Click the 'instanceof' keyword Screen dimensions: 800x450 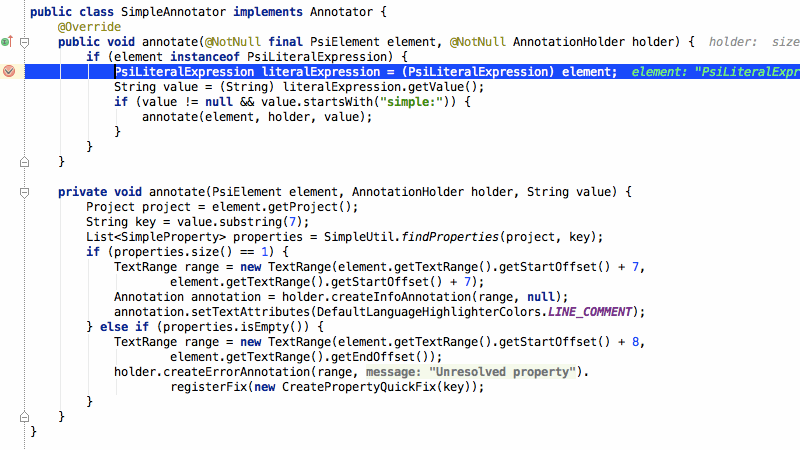[205, 57]
